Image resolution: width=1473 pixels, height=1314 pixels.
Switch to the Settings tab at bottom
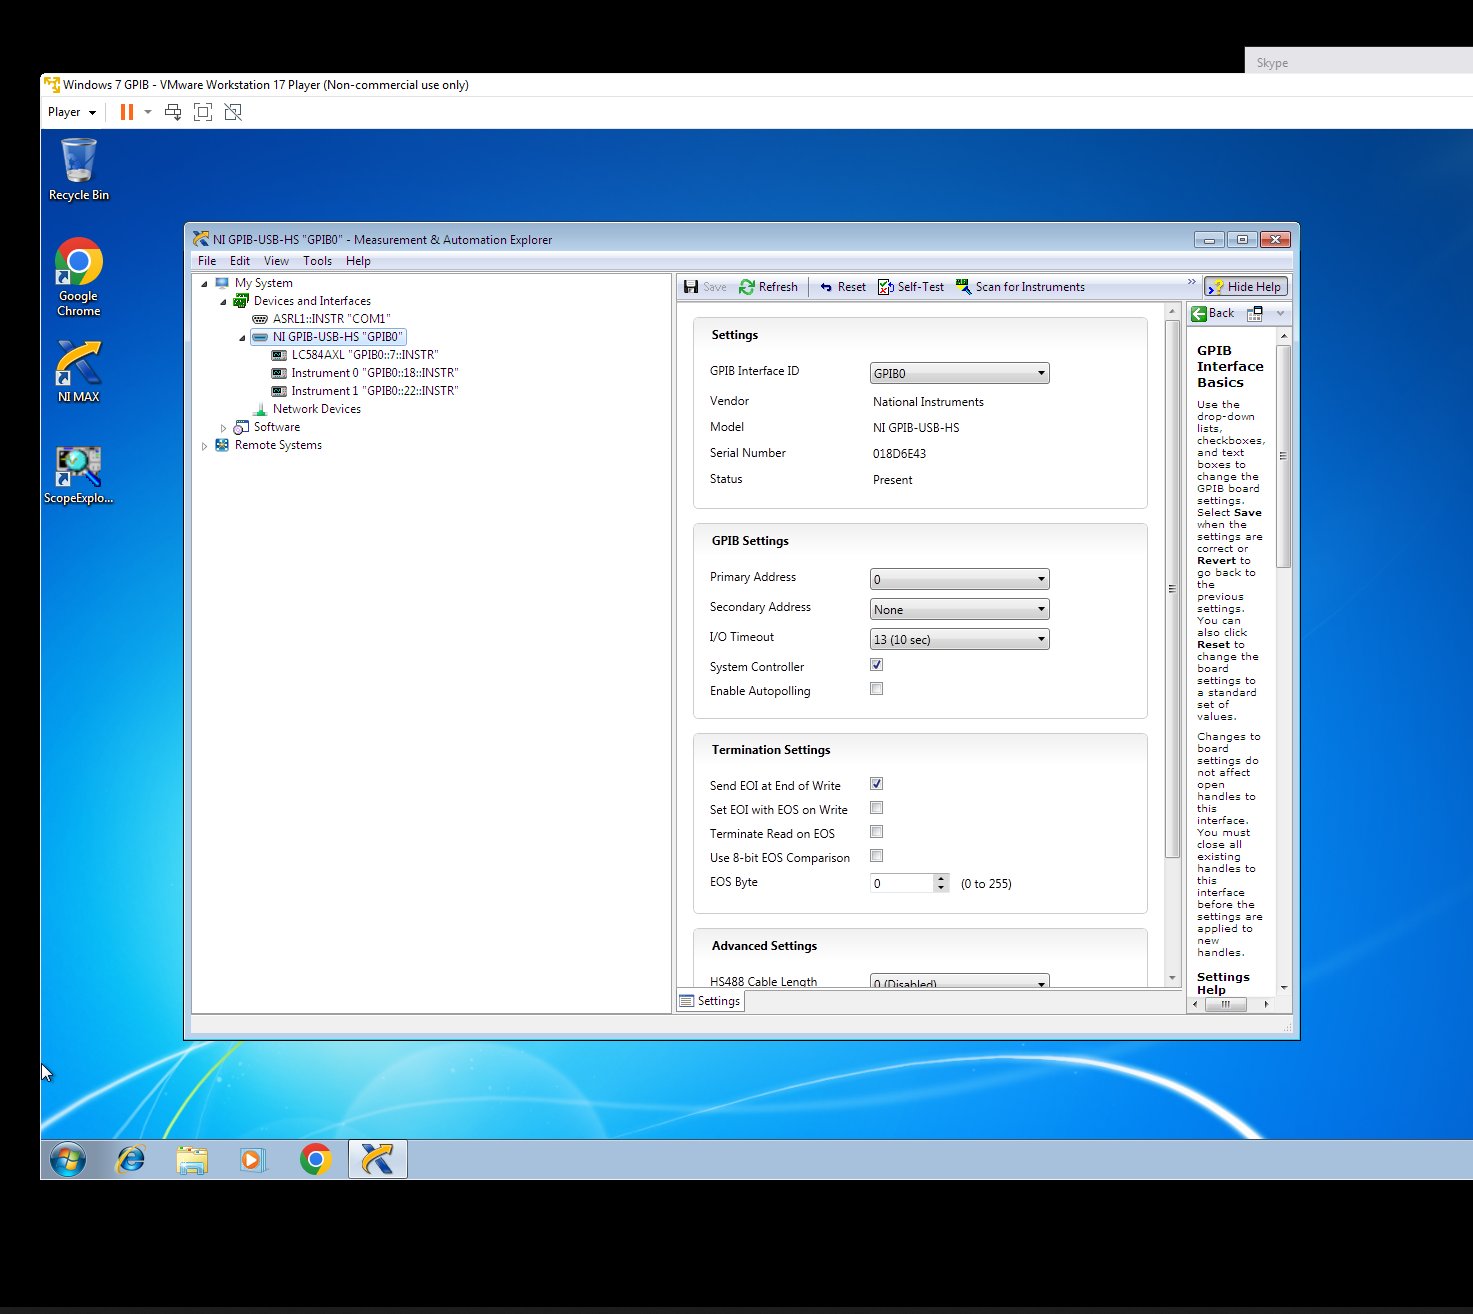(710, 1001)
